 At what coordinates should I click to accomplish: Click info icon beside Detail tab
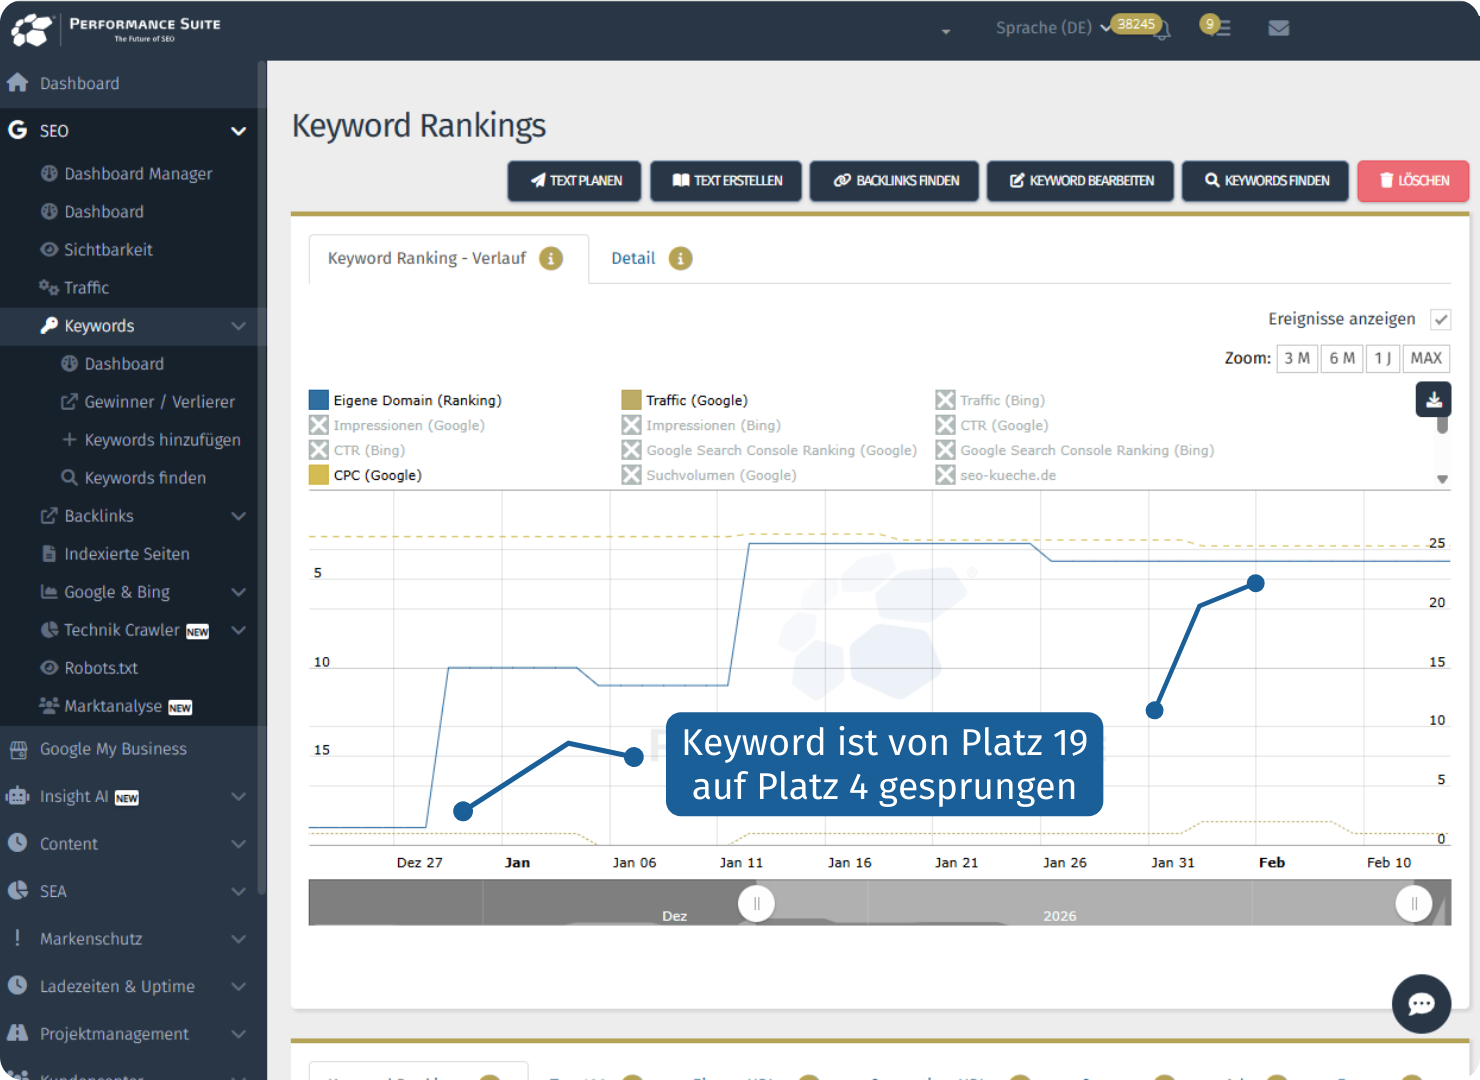click(x=680, y=259)
